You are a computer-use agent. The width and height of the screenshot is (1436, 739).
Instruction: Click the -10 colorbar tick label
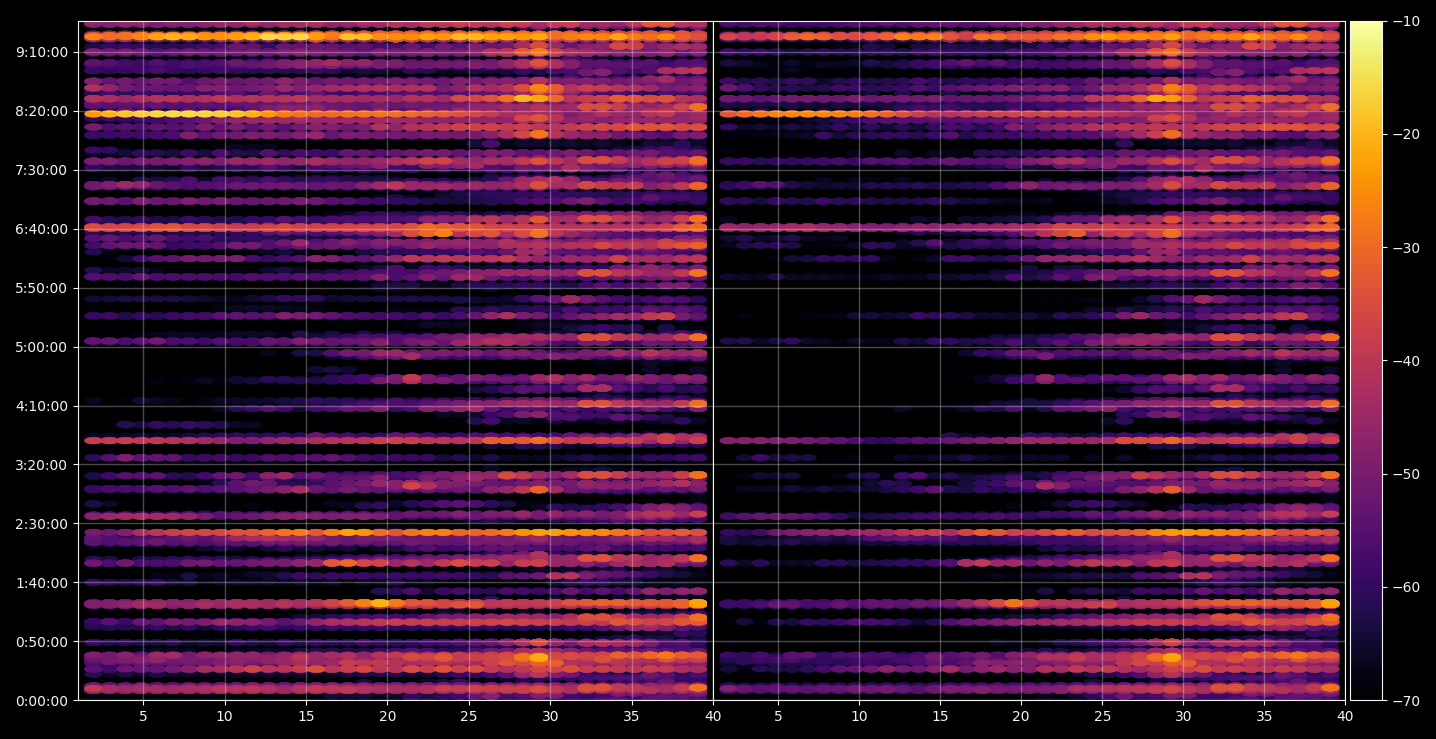click(x=1406, y=21)
